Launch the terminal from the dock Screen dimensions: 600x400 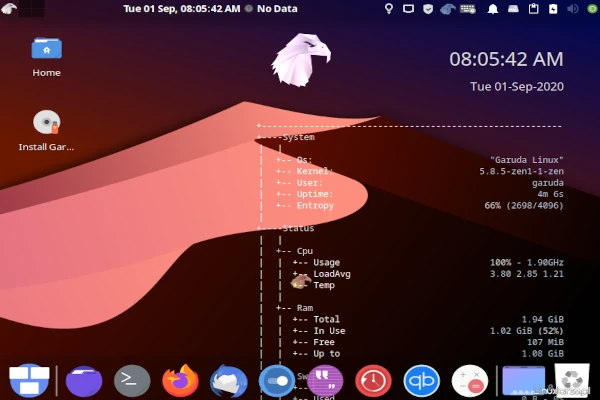coord(132,381)
